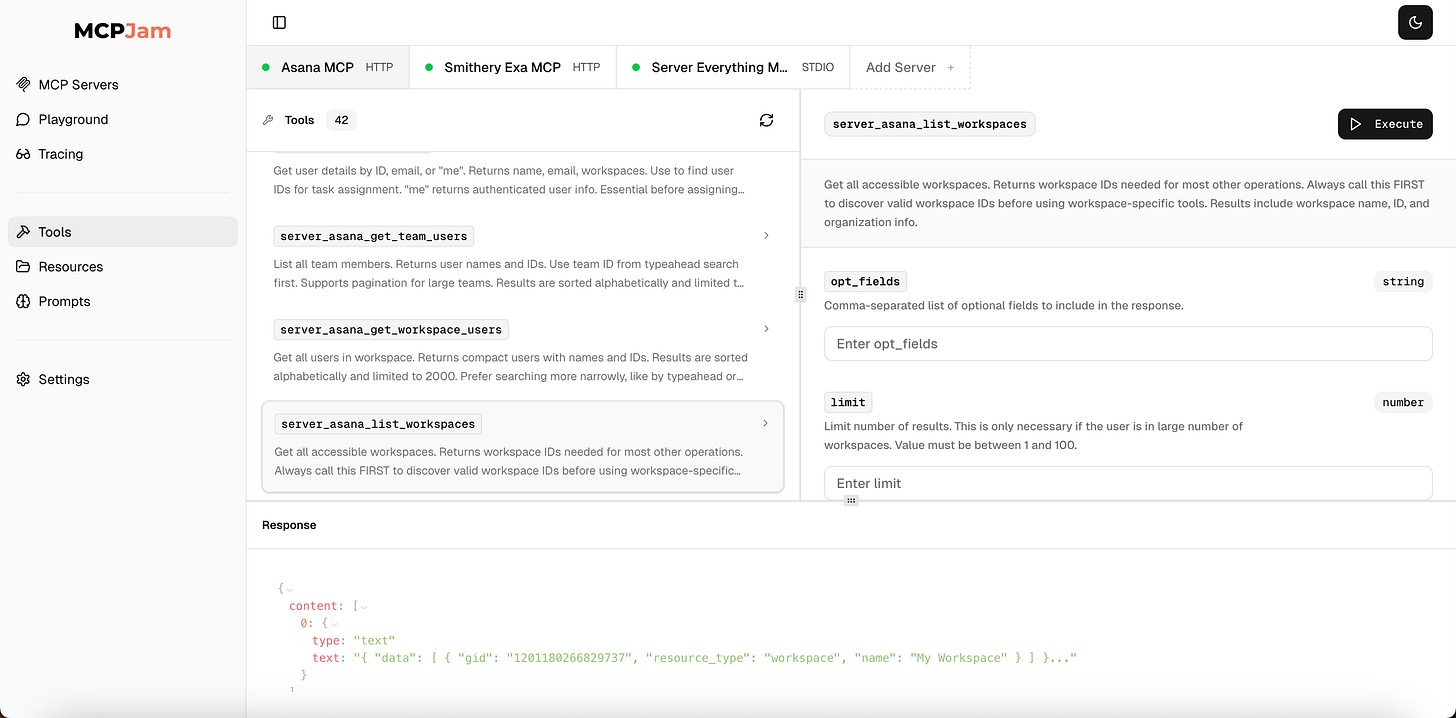This screenshot has width=1456, height=718.
Task: Expand chevron on server_asana_list_workspaces row
Action: click(766, 423)
